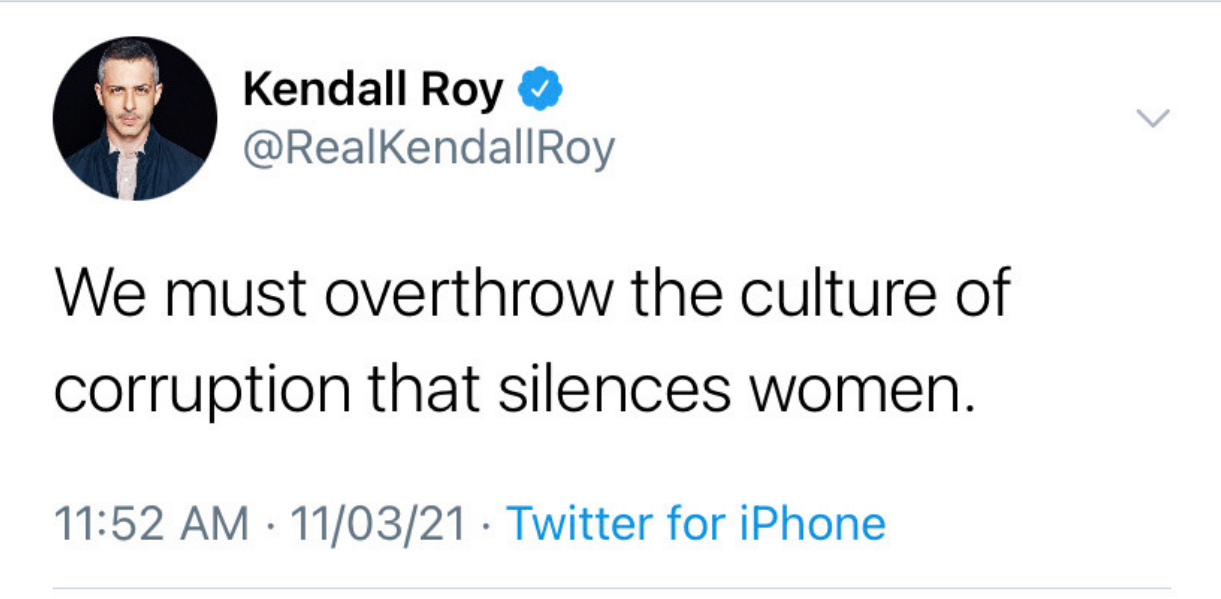Click the Kendall Roy display name

pyautogui.click(x=373, y=93)
